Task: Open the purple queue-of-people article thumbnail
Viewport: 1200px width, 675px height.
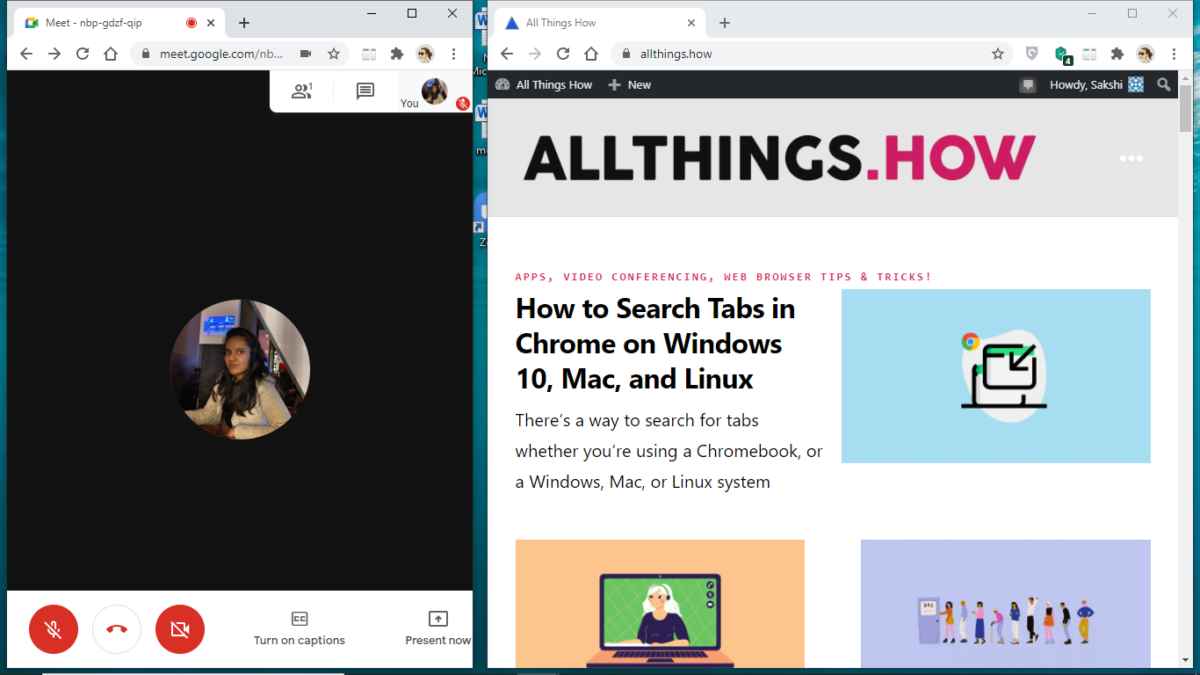Action: pyautogui.click(x=1006, y=604)
